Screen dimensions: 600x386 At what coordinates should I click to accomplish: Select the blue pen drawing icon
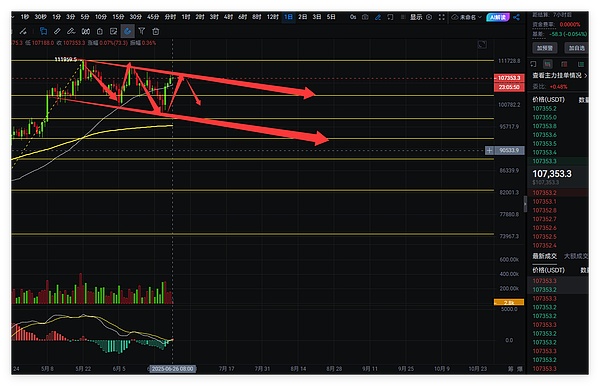pos(378,17)
